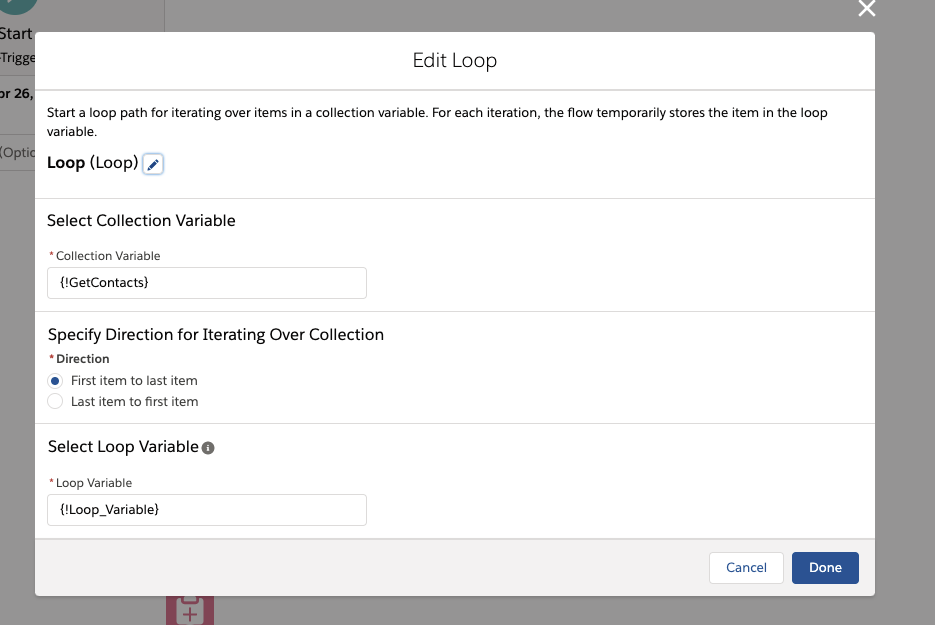This screenshot has height=625, width=935.
Task: Open the Loop Variable combobox showing {!Loop_Variable}
Action: pyautogui.click(x=207, y=510)
